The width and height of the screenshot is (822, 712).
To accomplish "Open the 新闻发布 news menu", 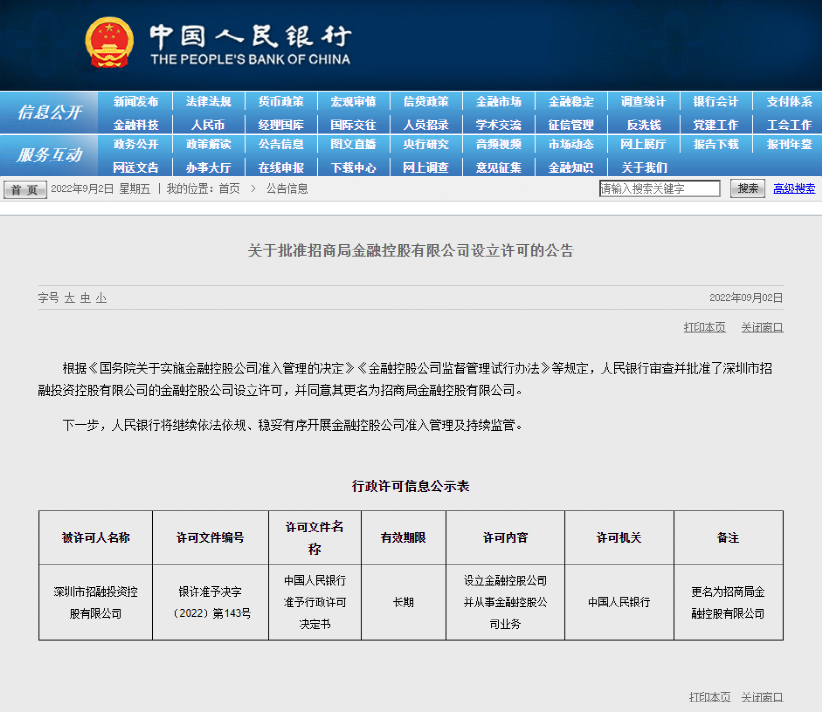I will click(136, 101).
